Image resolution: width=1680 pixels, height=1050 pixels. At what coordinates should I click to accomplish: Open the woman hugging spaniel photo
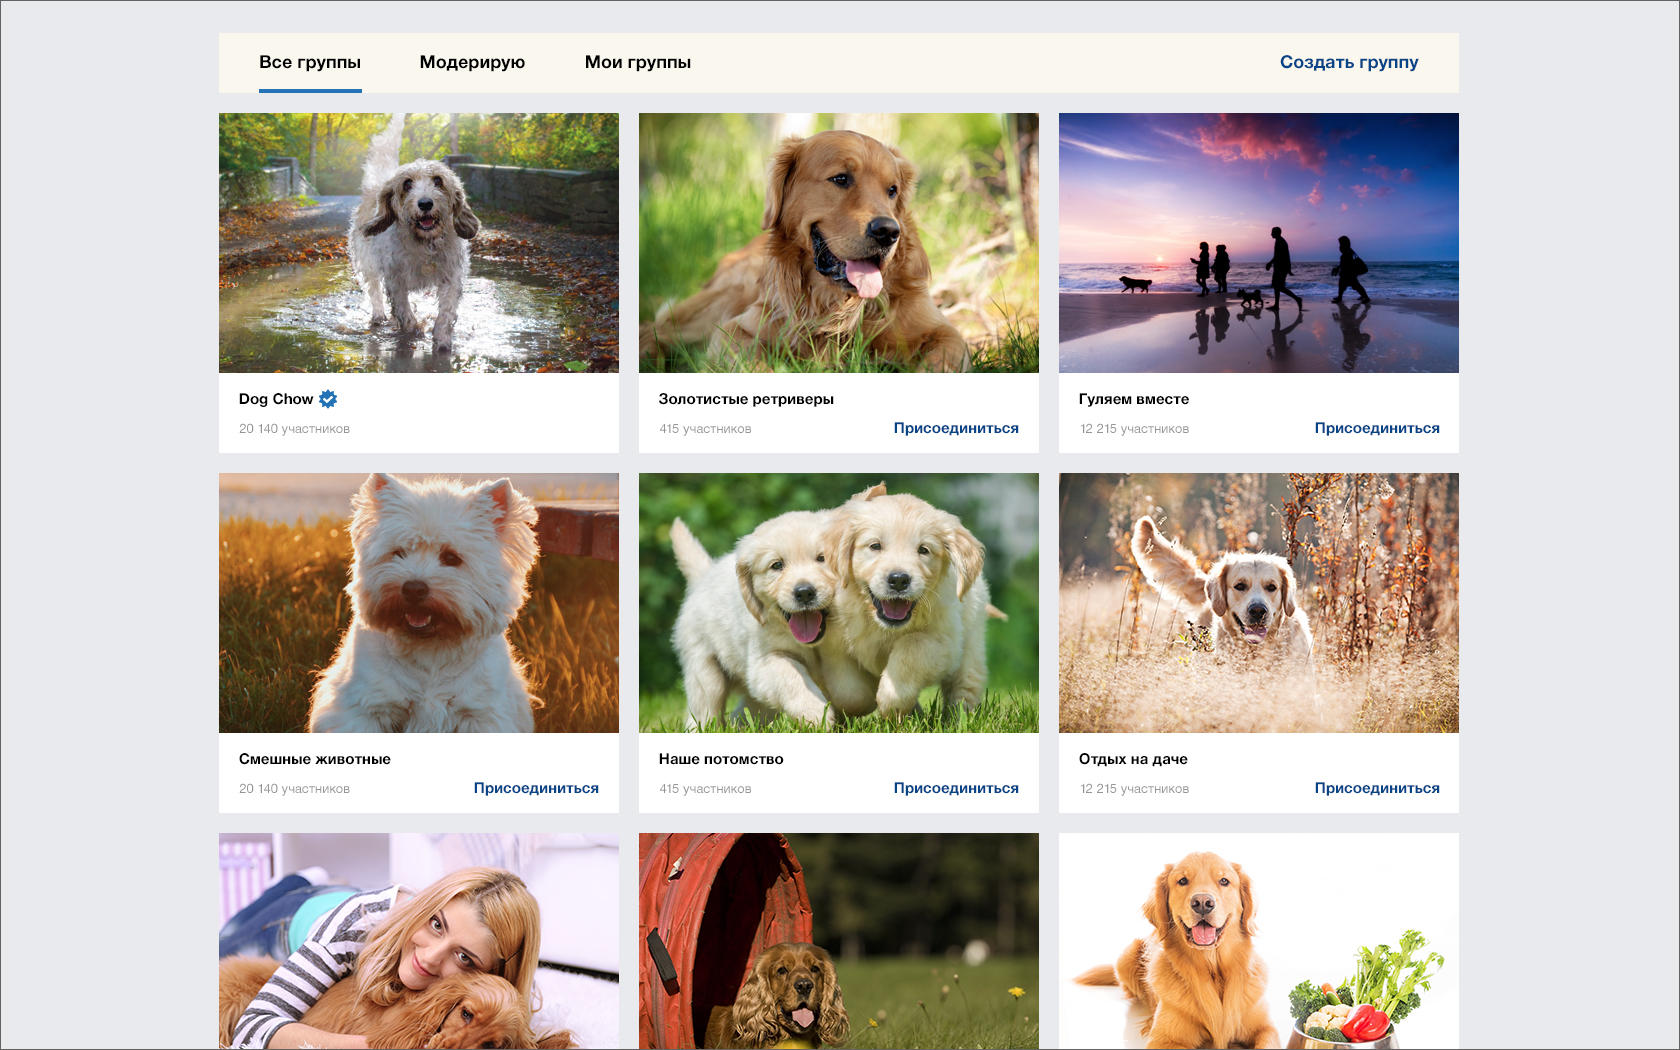[x=419, y=941]
